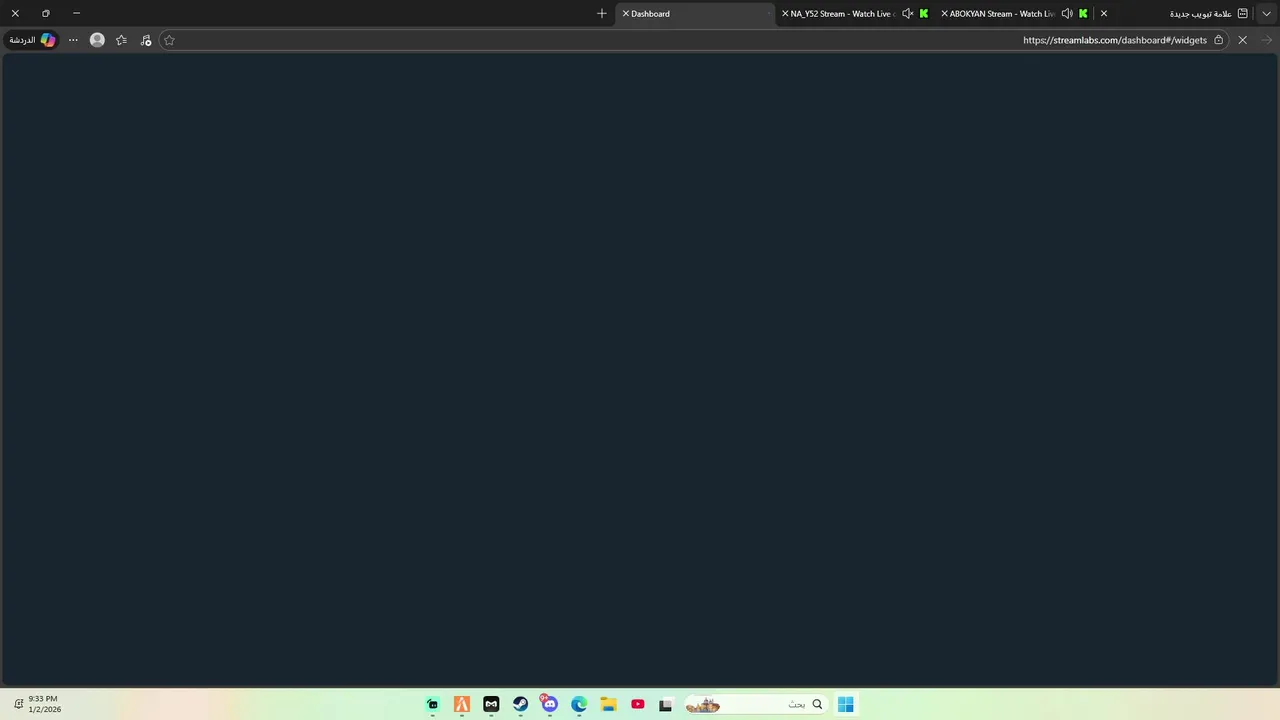Screen dimensions: 1280x720
Task: Open Steam from the taskbar
Action: pos(520,705)
